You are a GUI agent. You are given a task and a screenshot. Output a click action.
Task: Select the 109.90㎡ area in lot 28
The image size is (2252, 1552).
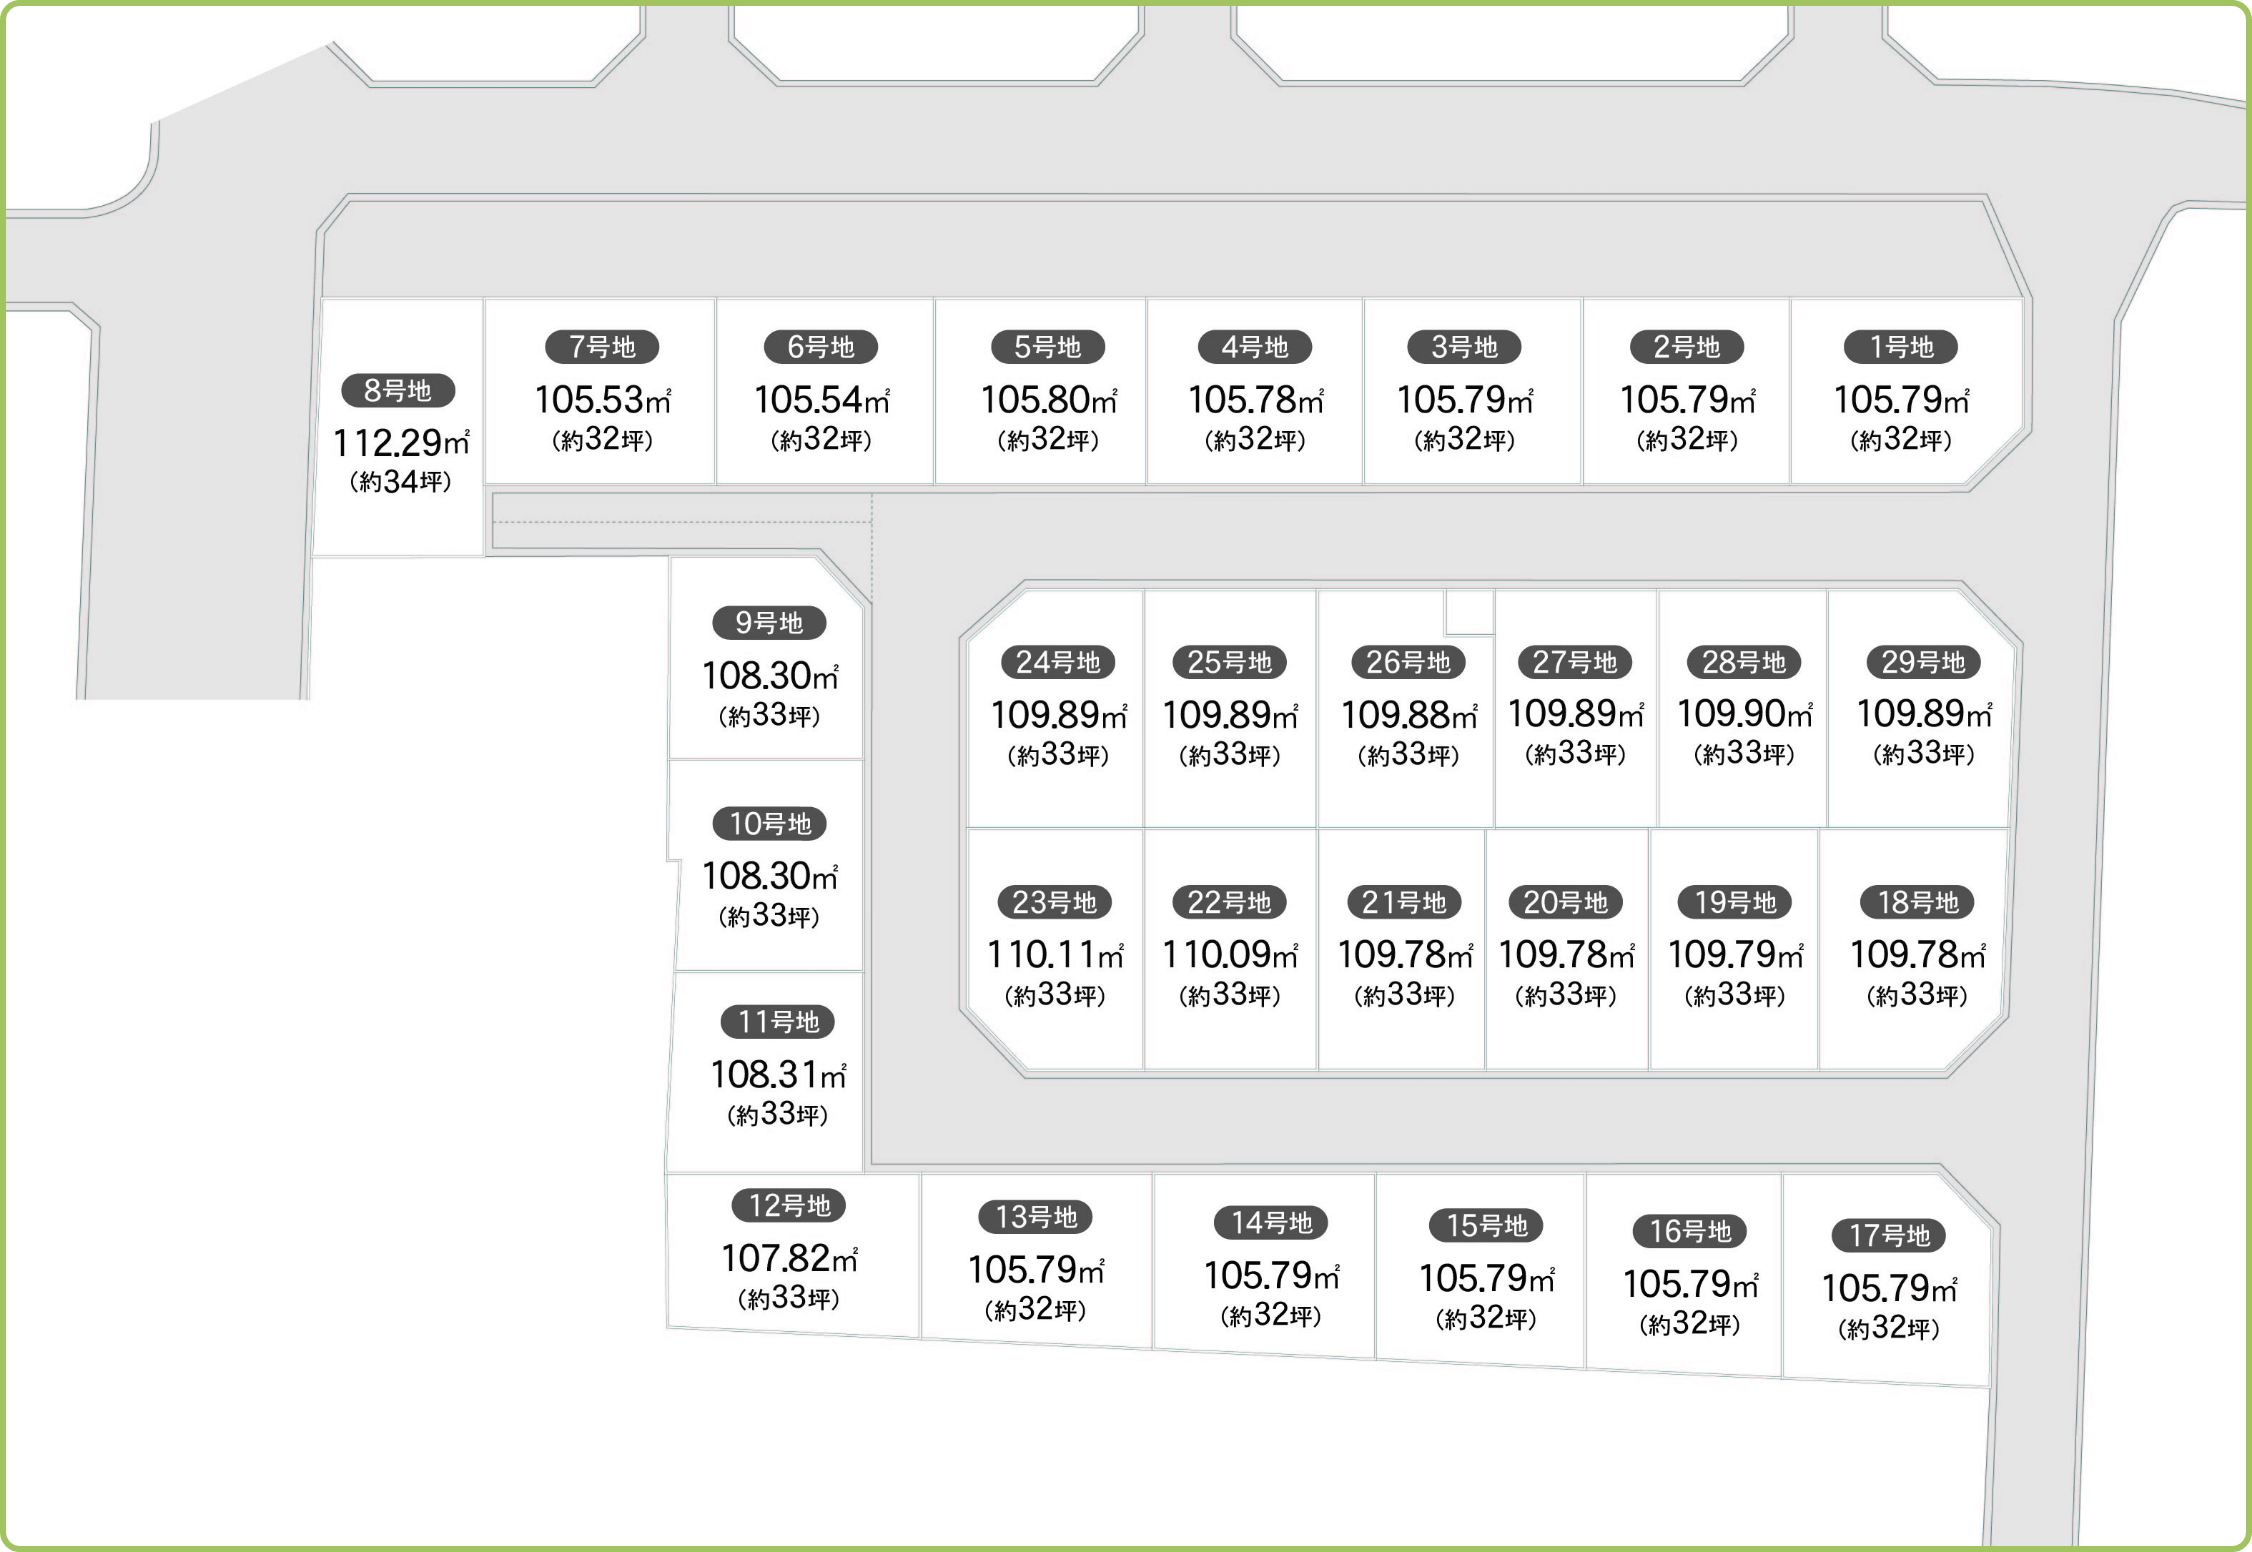[x=1744, y=714]
